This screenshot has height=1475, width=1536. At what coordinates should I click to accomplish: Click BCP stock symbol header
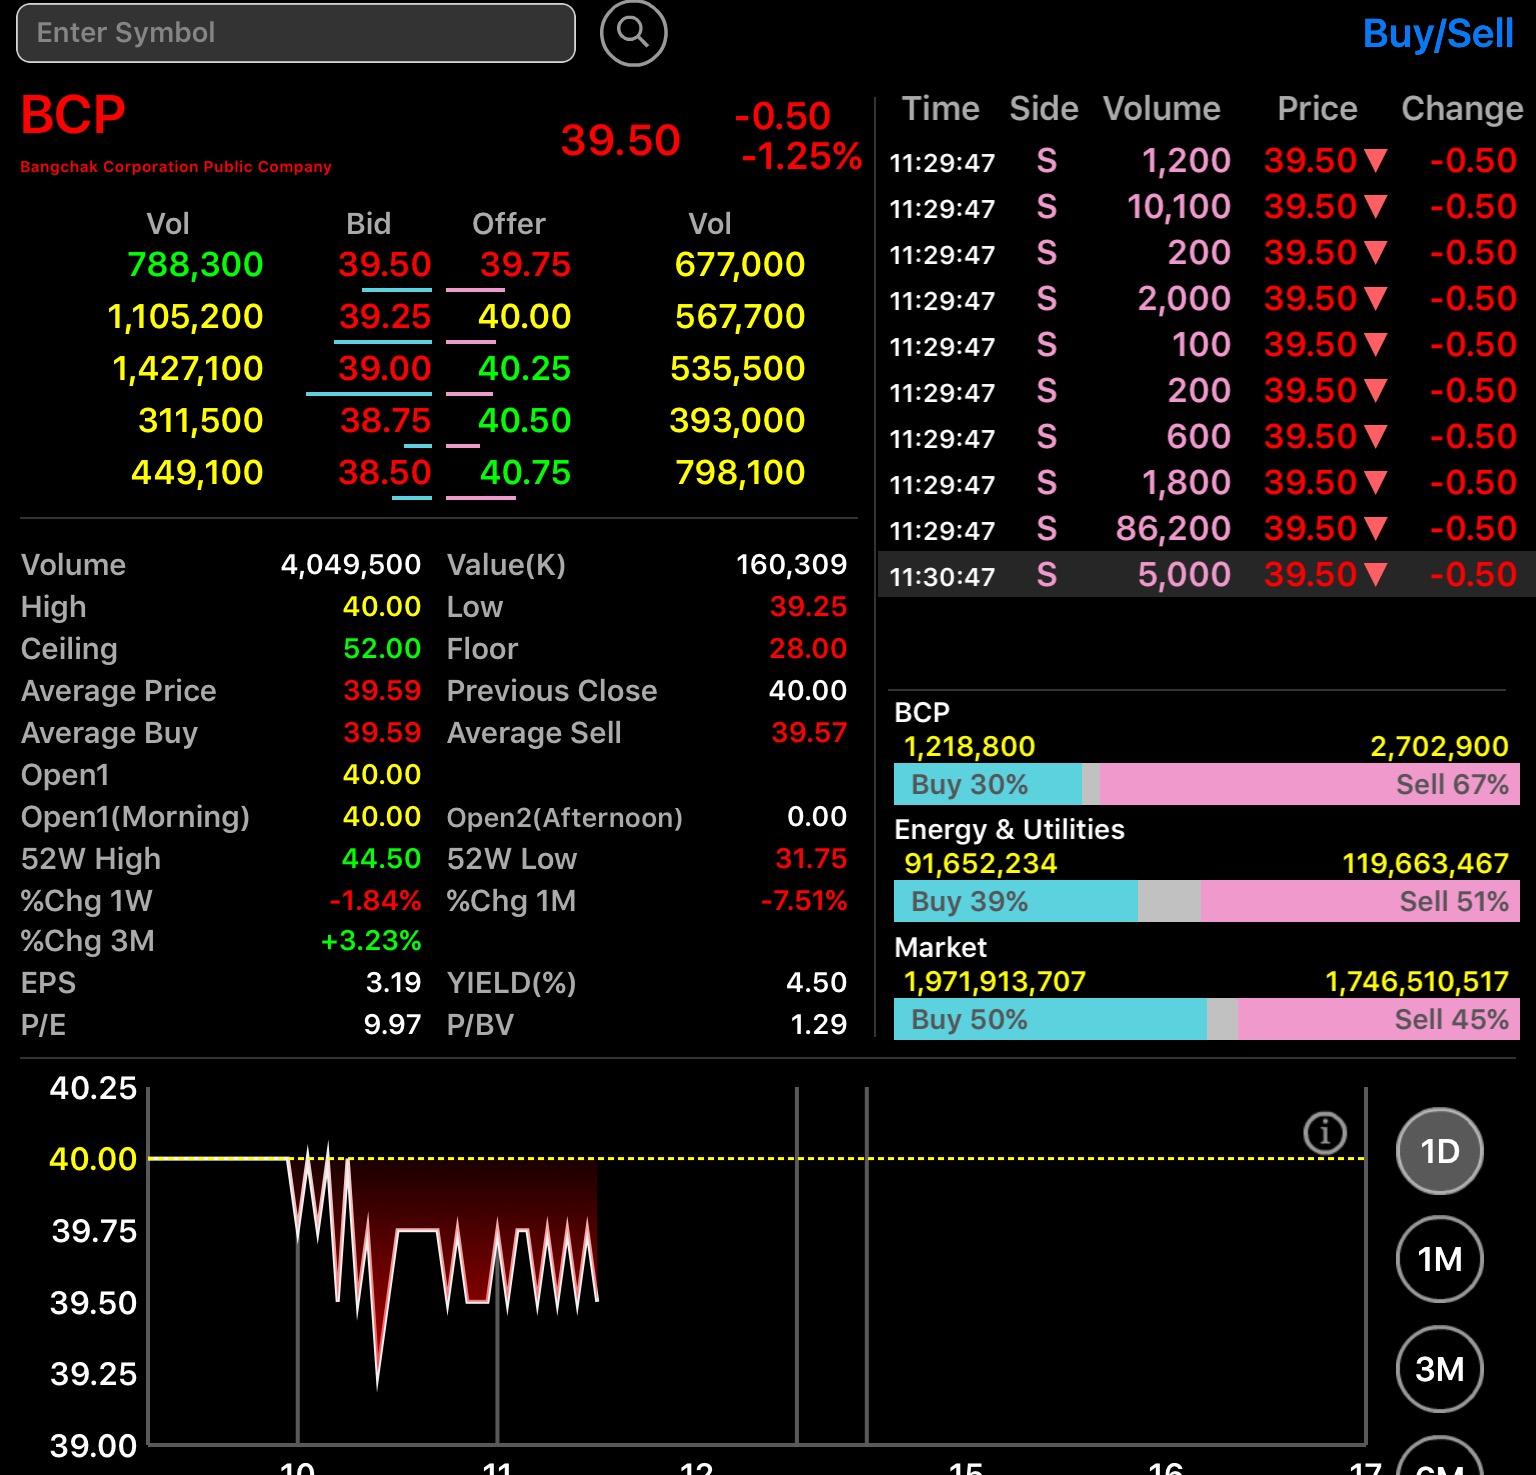[73, 115]
